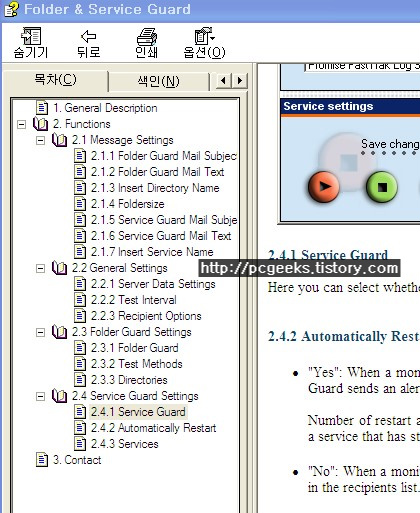
Task: Click page icon beside 2.1.5 Service Guard Mail Subject
Action: pos(80,220)
